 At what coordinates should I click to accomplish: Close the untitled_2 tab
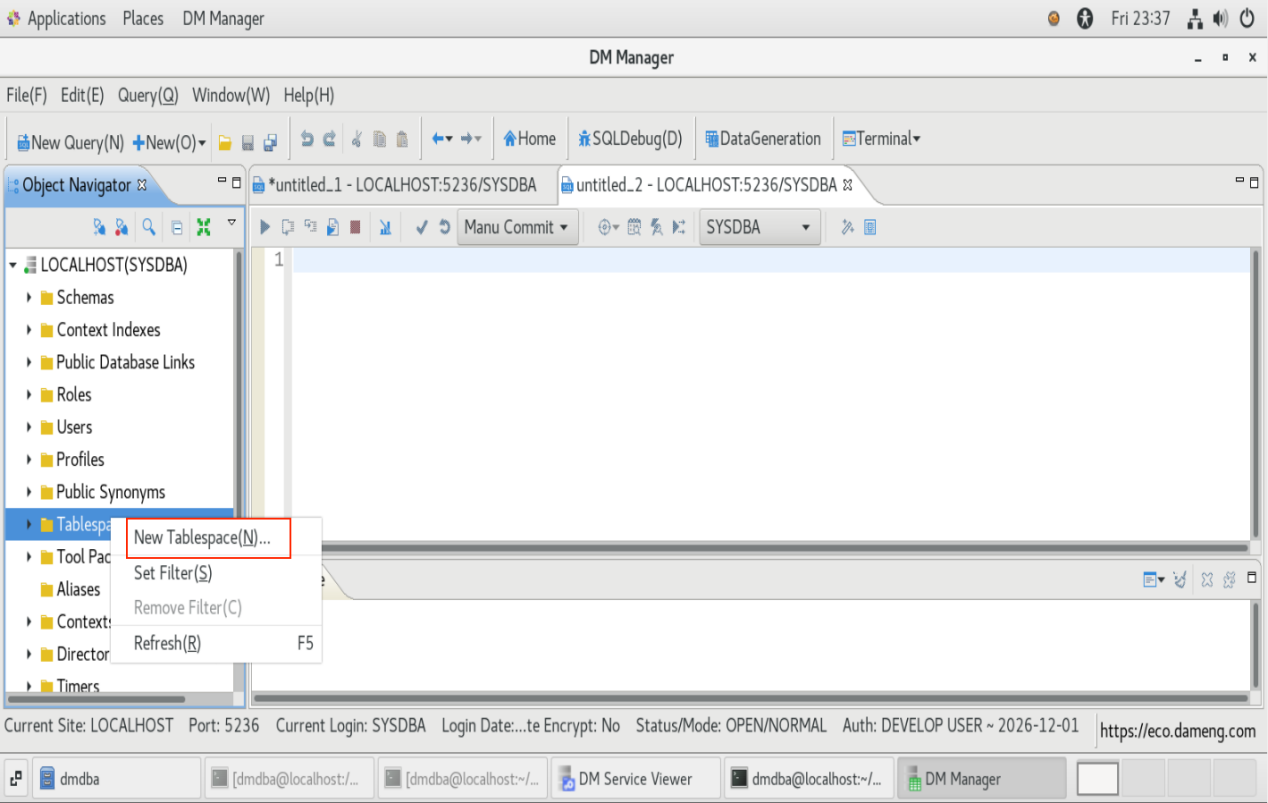pos(848,185)
